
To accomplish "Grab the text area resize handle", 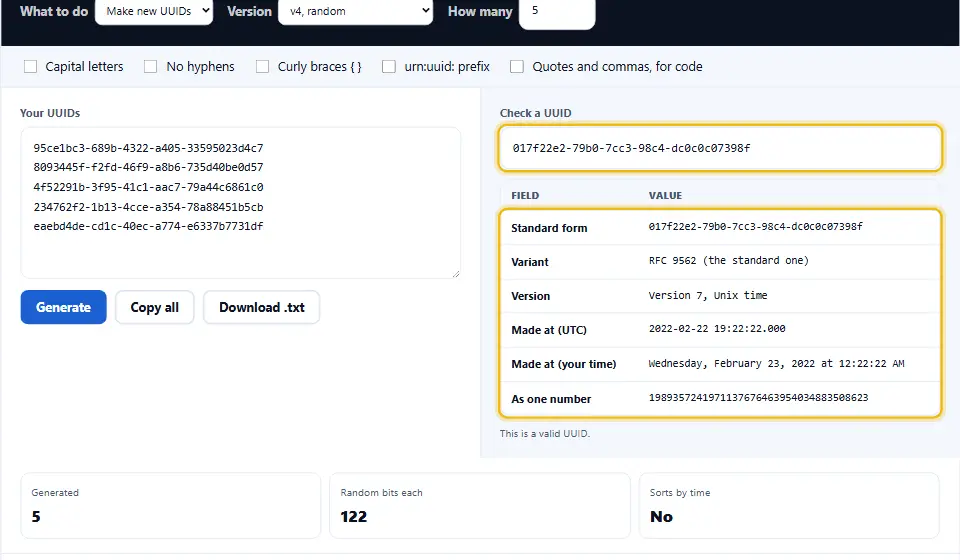I will (x=456, y=274).
